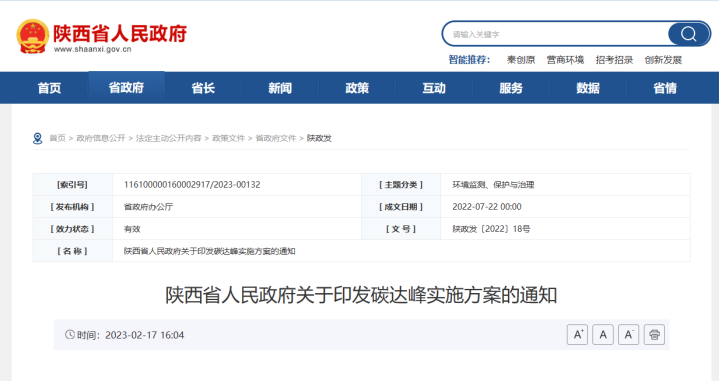
Task: Select index number 116100000160002917/2023-00132
Action: coord(192,185)
